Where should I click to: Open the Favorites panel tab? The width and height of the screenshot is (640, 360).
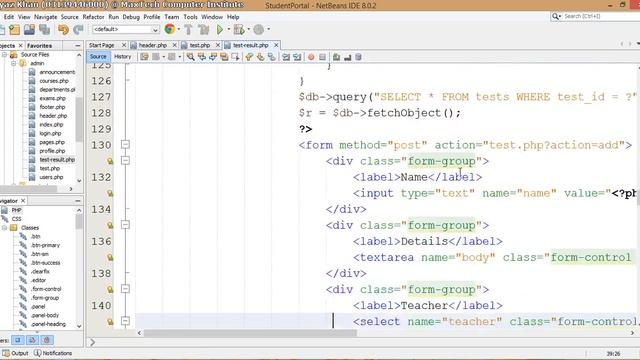[x=40, y=46]
